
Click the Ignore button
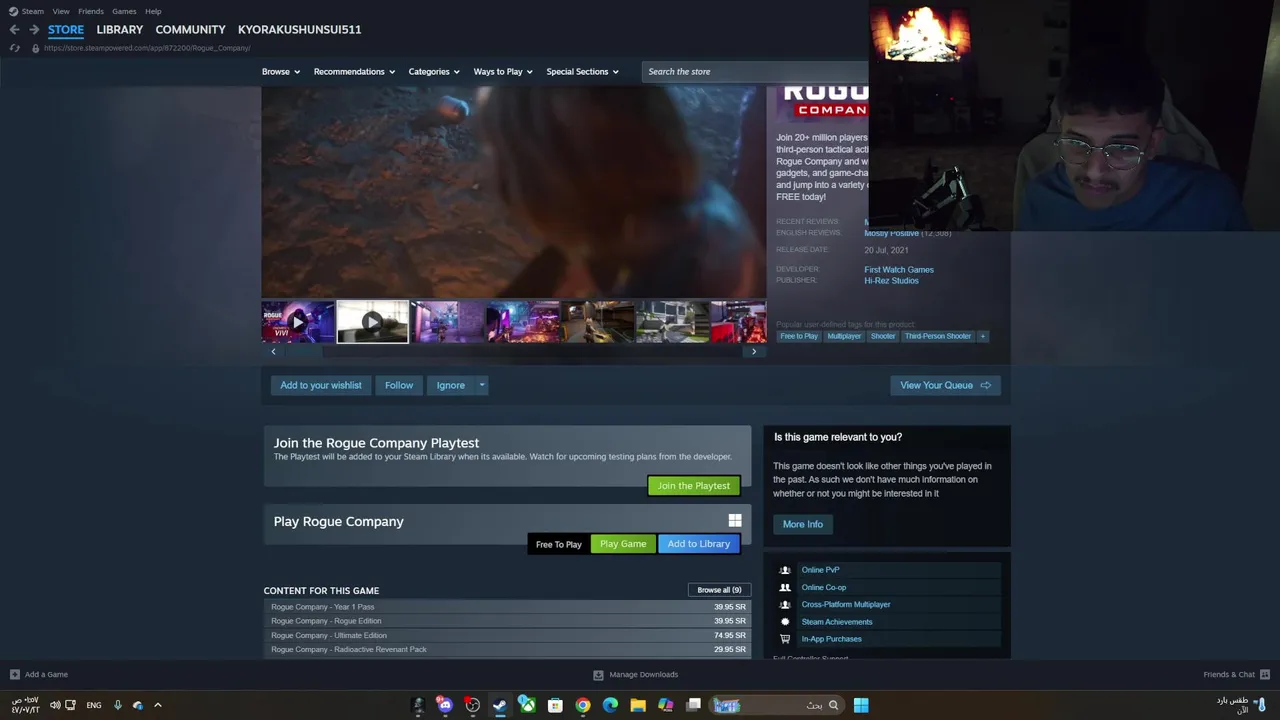pyautogui.click(x=450, y=385)
